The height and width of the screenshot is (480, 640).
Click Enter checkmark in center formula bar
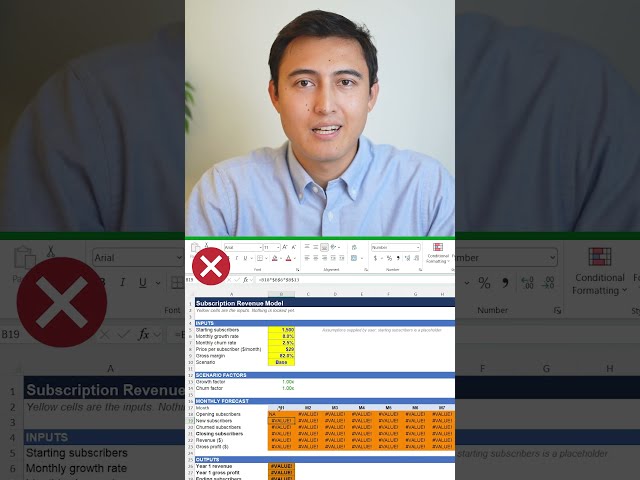click(x=237, y=280)
